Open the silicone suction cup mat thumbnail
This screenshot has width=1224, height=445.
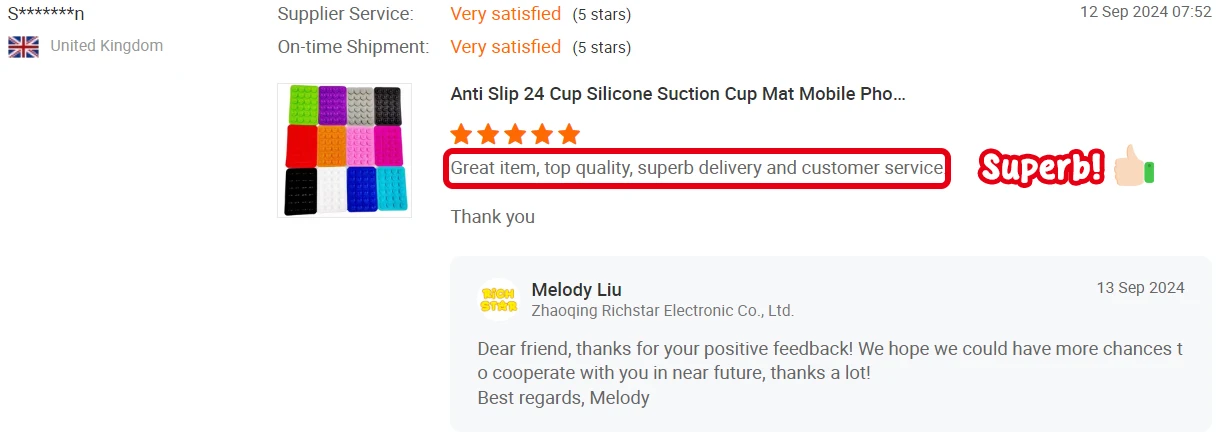[x=344, y=150]
